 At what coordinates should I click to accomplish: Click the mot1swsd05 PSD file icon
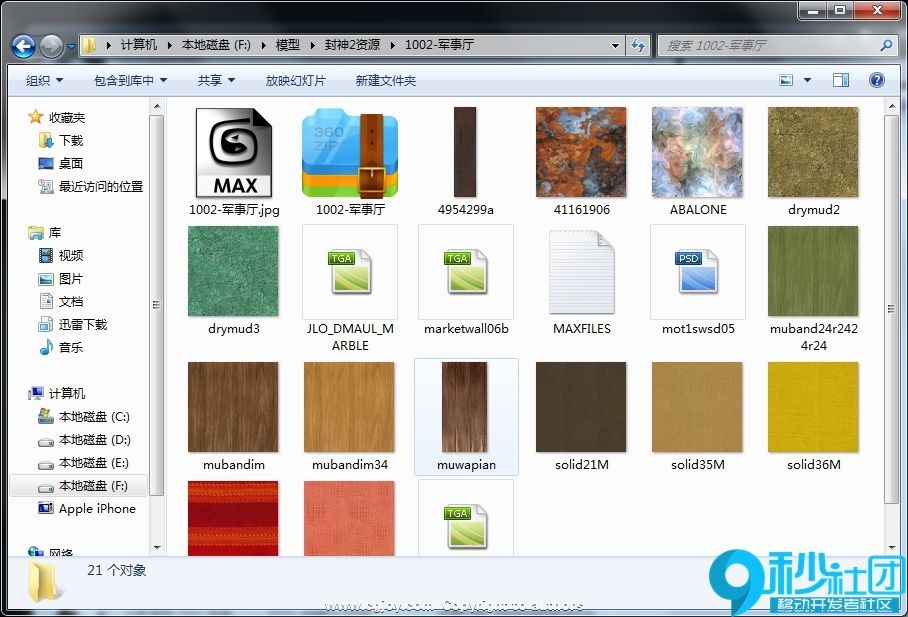point(697,271)
